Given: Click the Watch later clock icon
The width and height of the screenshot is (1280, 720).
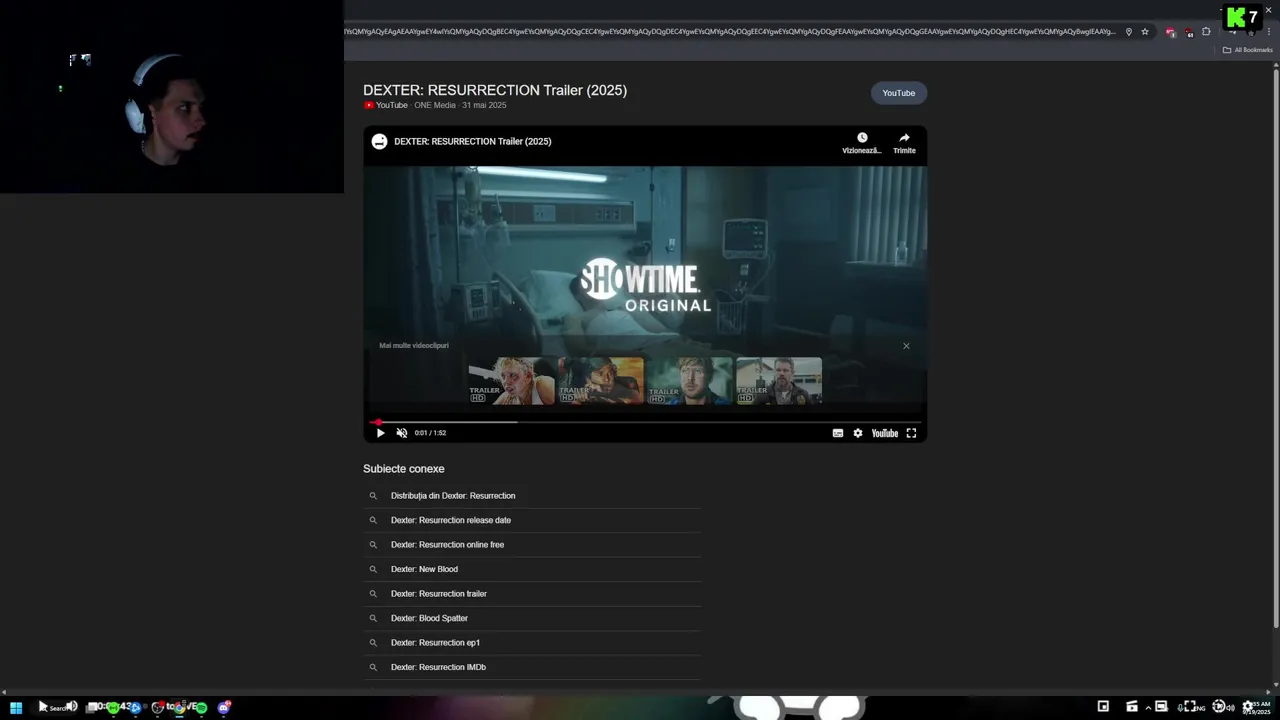Looking at the screenshot, I should [862, 138].
